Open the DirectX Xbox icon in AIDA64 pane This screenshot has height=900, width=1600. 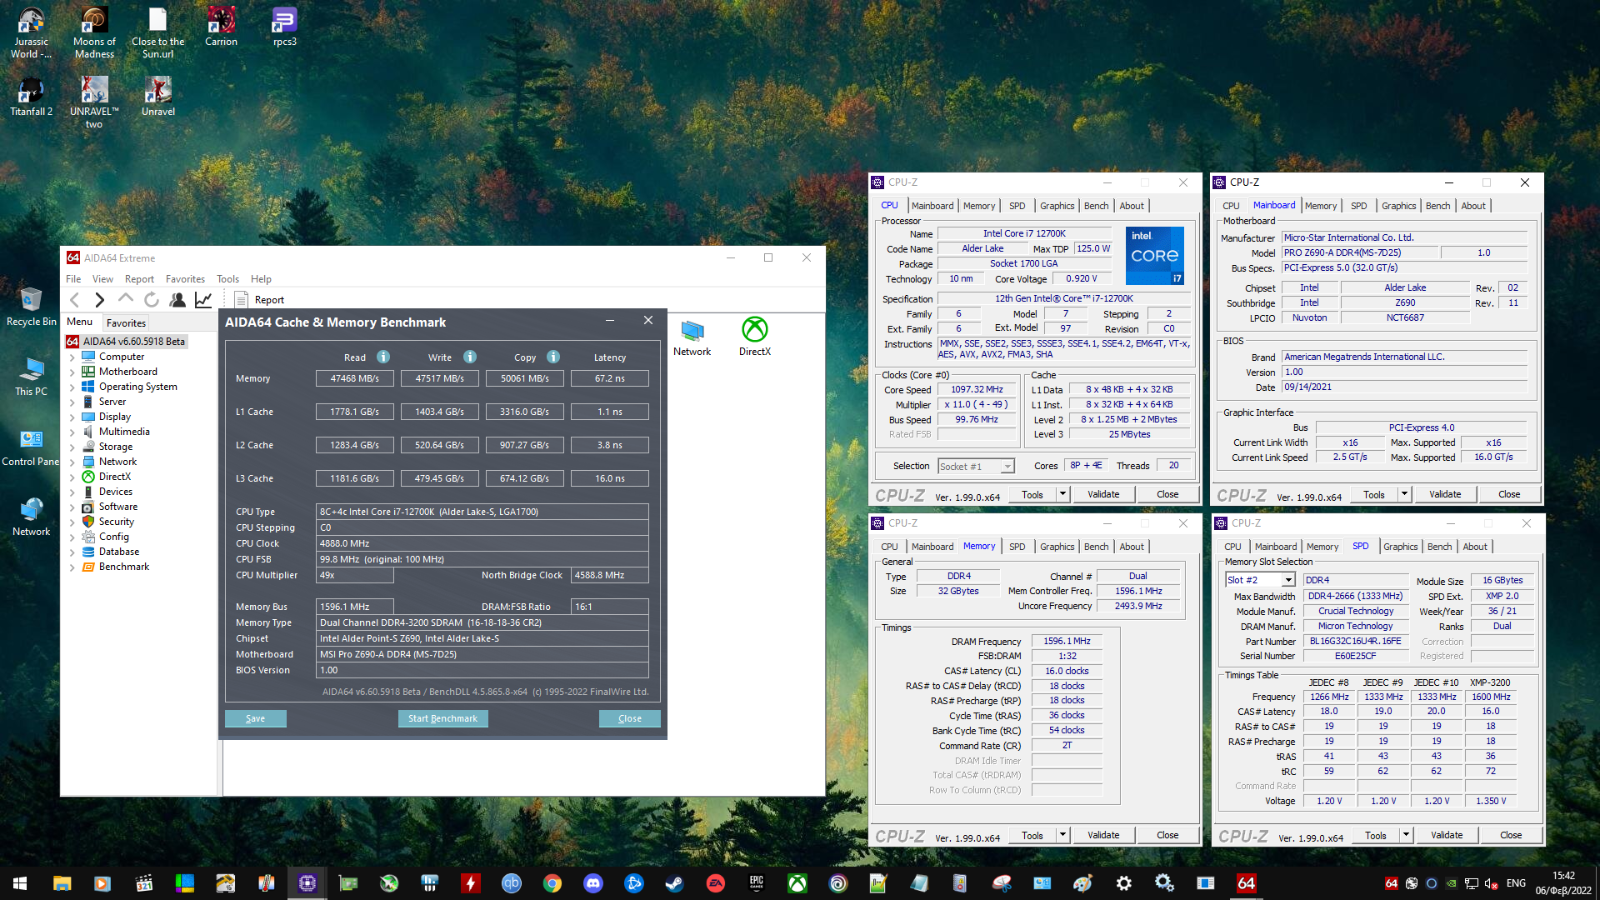755,337
